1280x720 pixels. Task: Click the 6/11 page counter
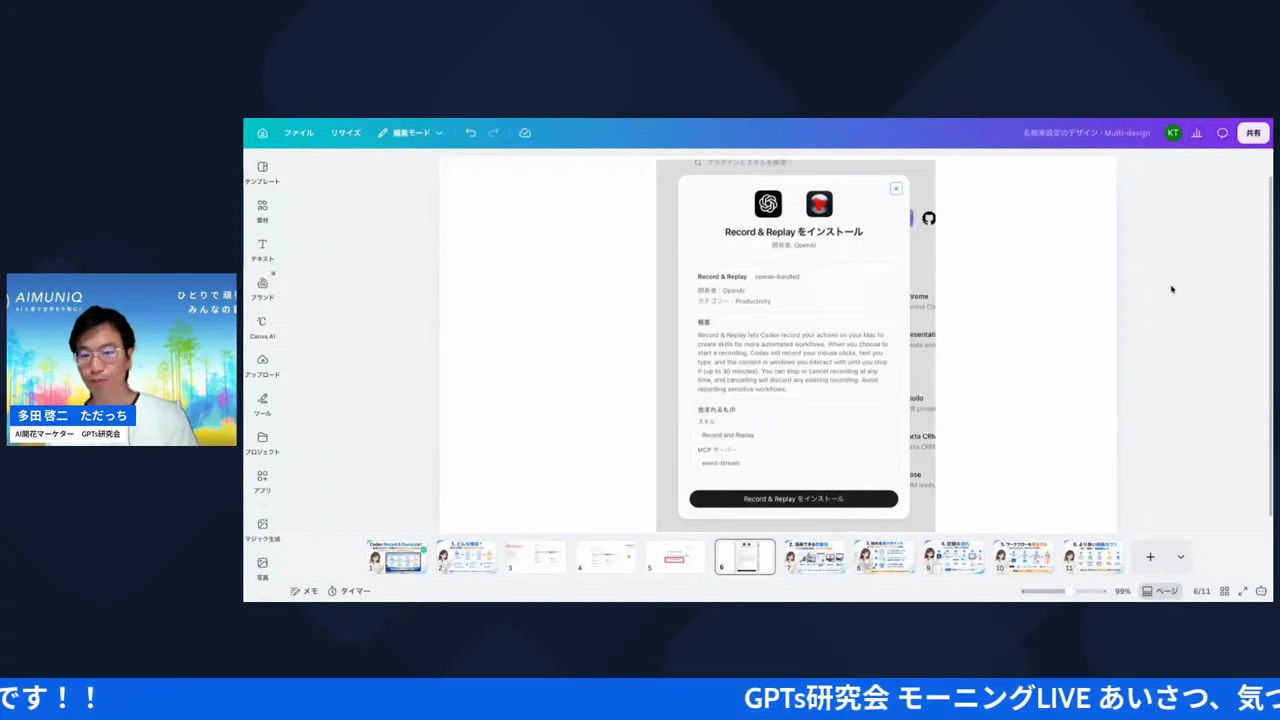pos(1201,591)
